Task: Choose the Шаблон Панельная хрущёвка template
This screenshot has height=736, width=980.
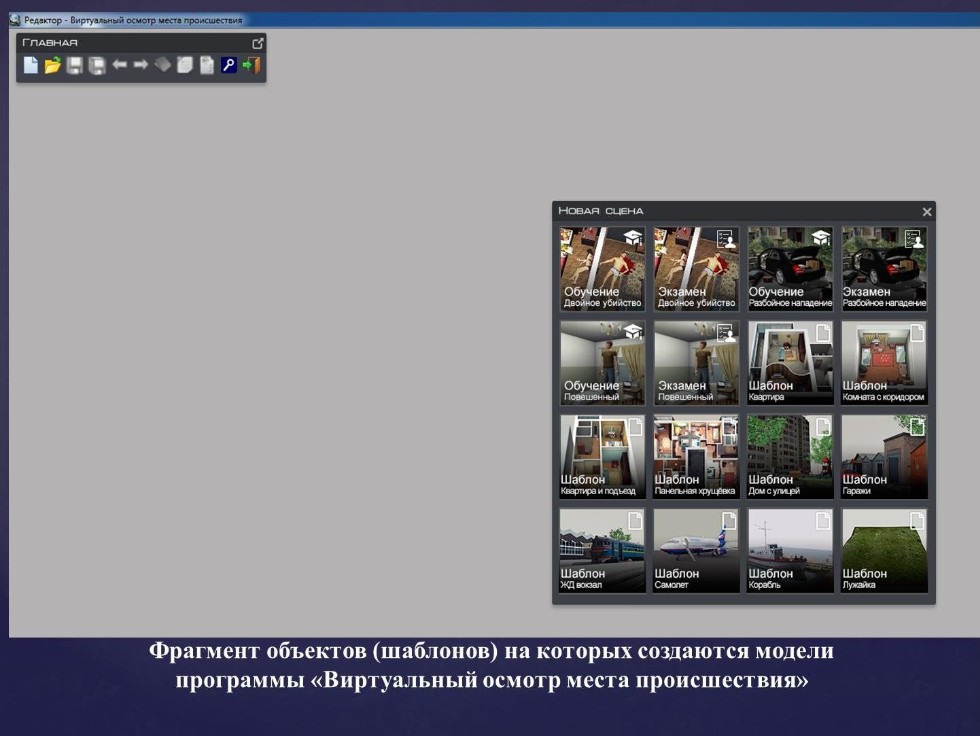Action: [x=696, y=455]
